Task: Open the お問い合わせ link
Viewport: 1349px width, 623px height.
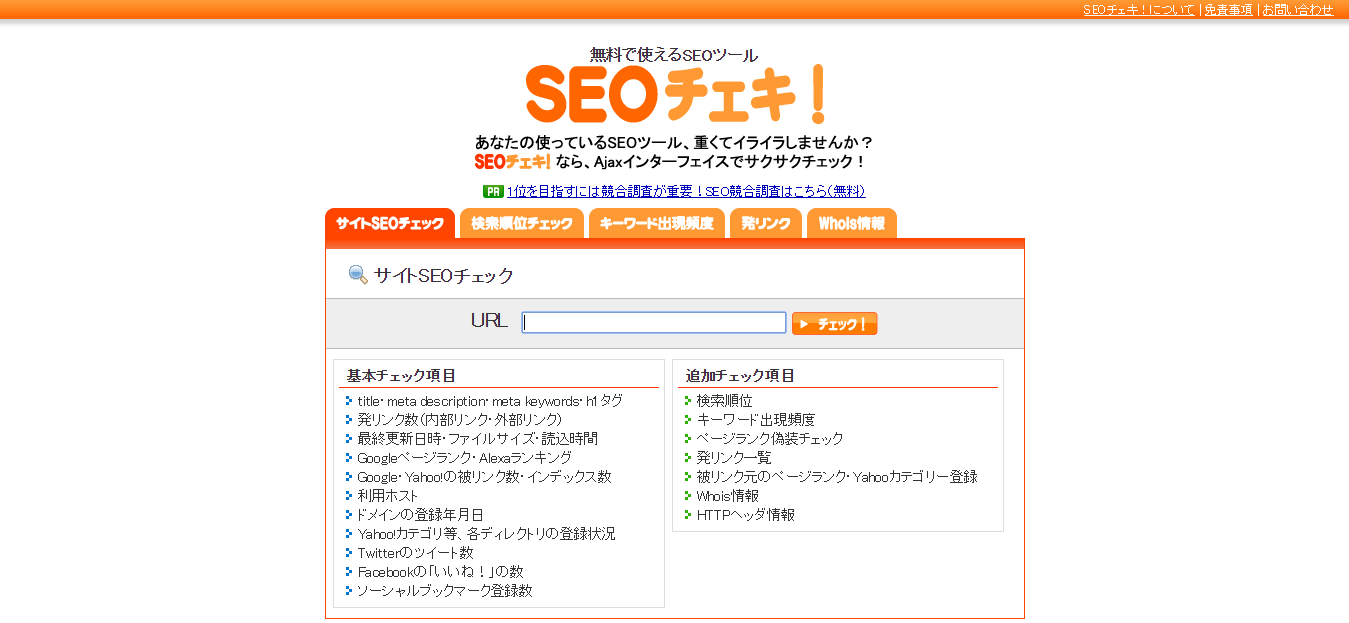Action: [1298, 10]
